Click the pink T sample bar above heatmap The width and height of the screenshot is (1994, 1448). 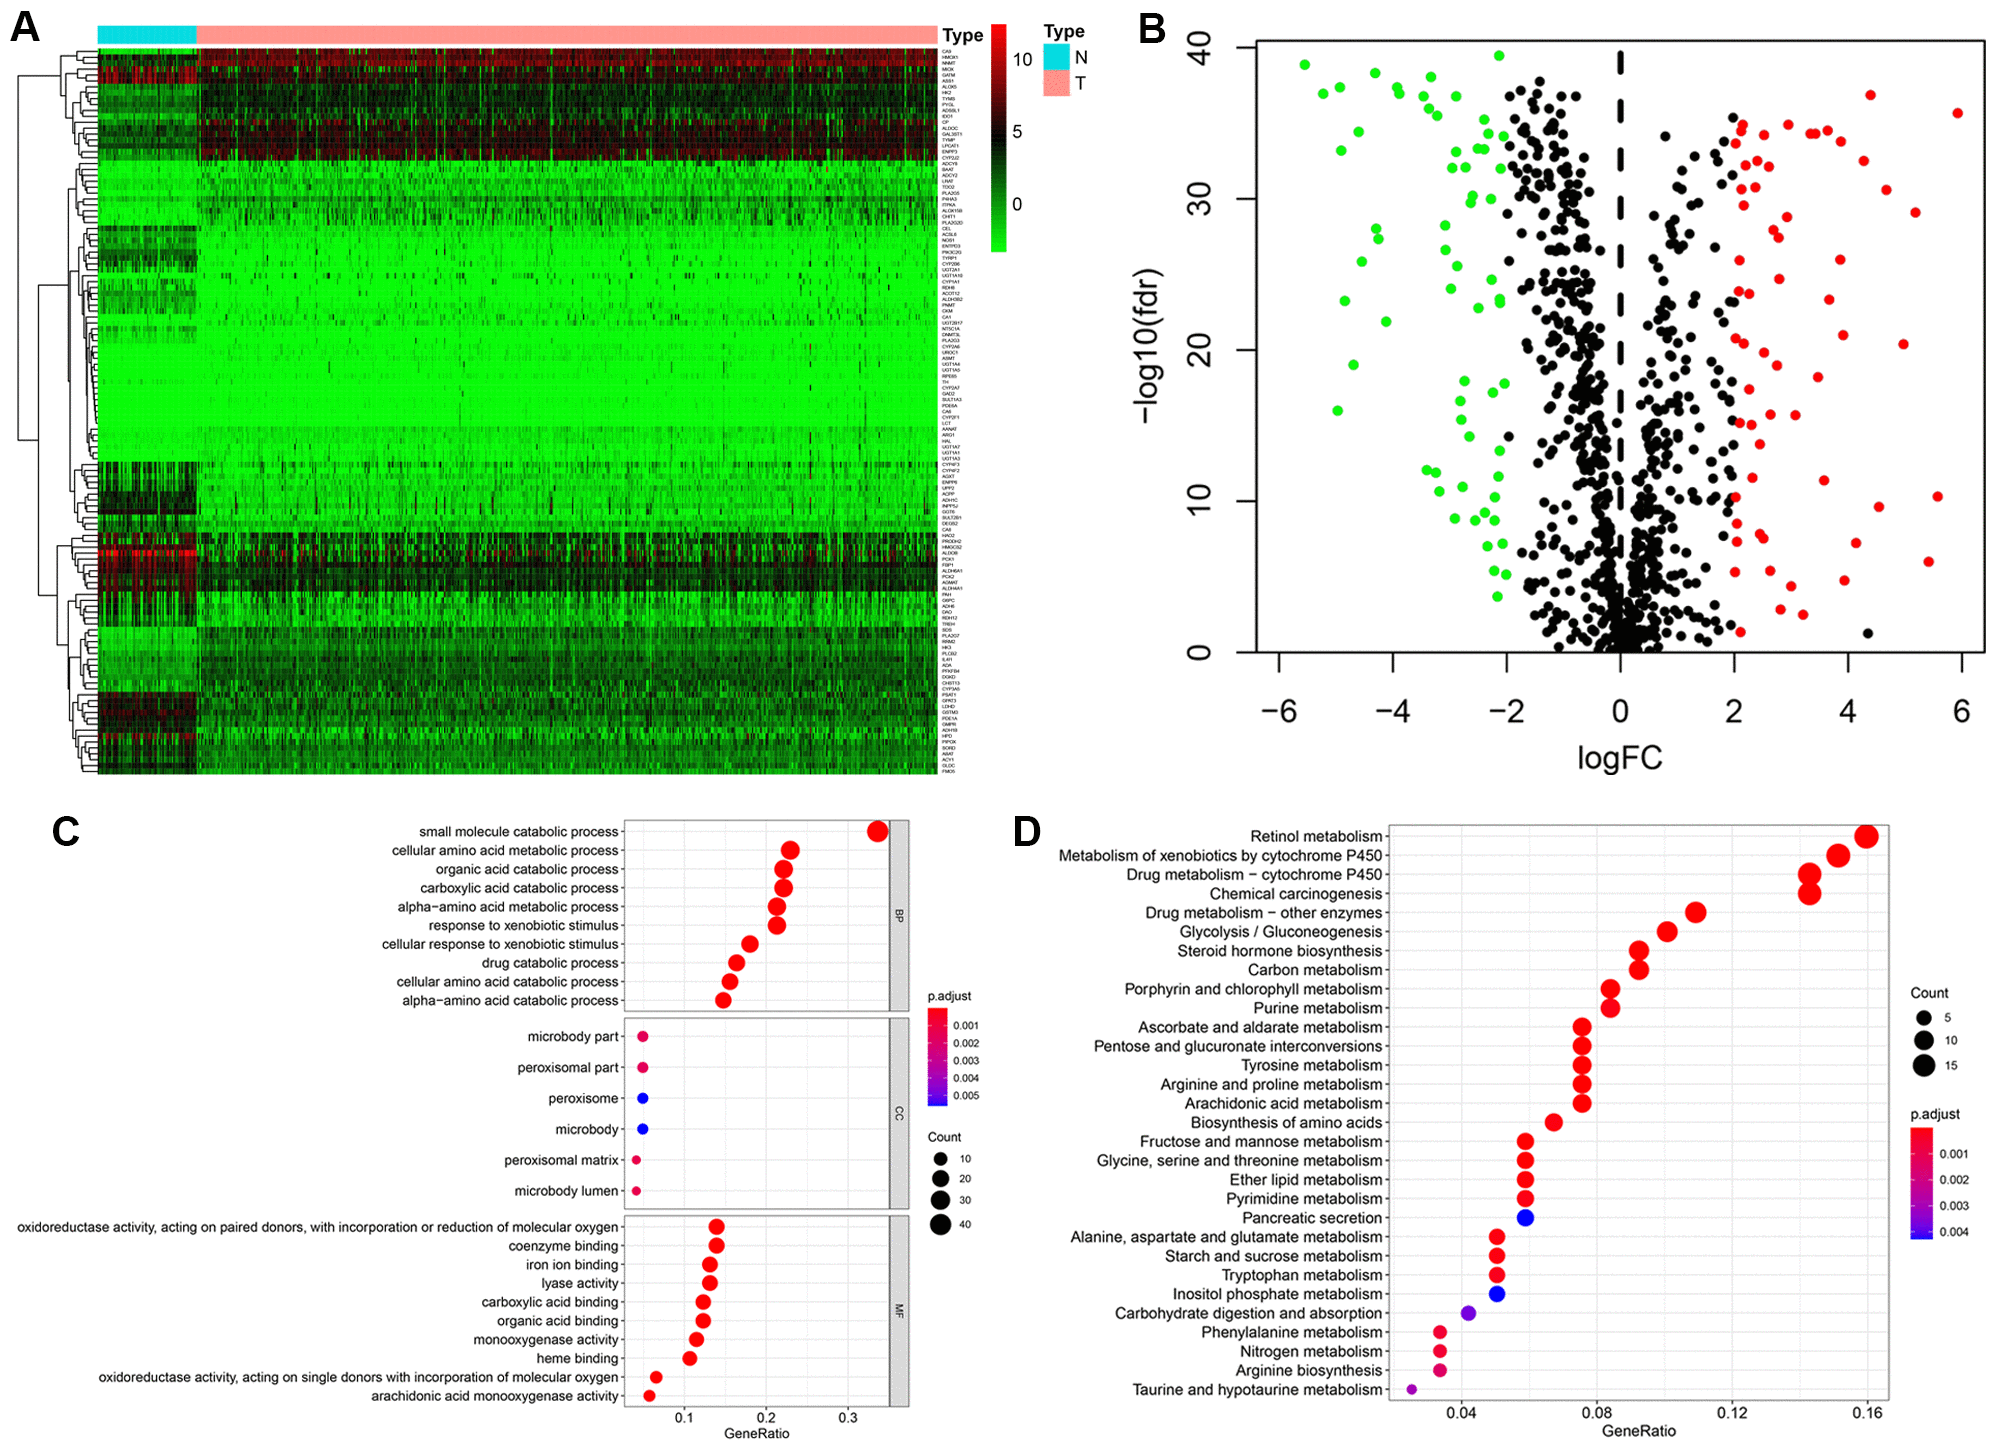[567, 35]
